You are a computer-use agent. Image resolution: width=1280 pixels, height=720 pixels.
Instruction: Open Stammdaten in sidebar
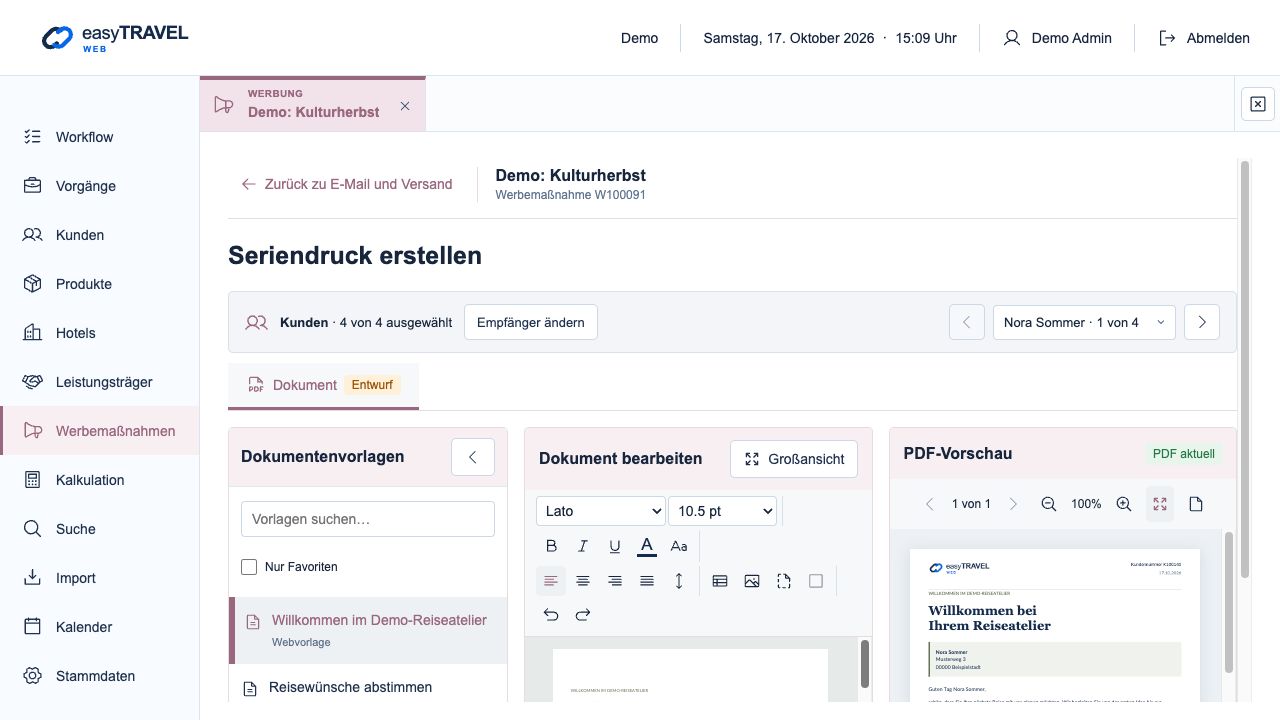[100, 676]
